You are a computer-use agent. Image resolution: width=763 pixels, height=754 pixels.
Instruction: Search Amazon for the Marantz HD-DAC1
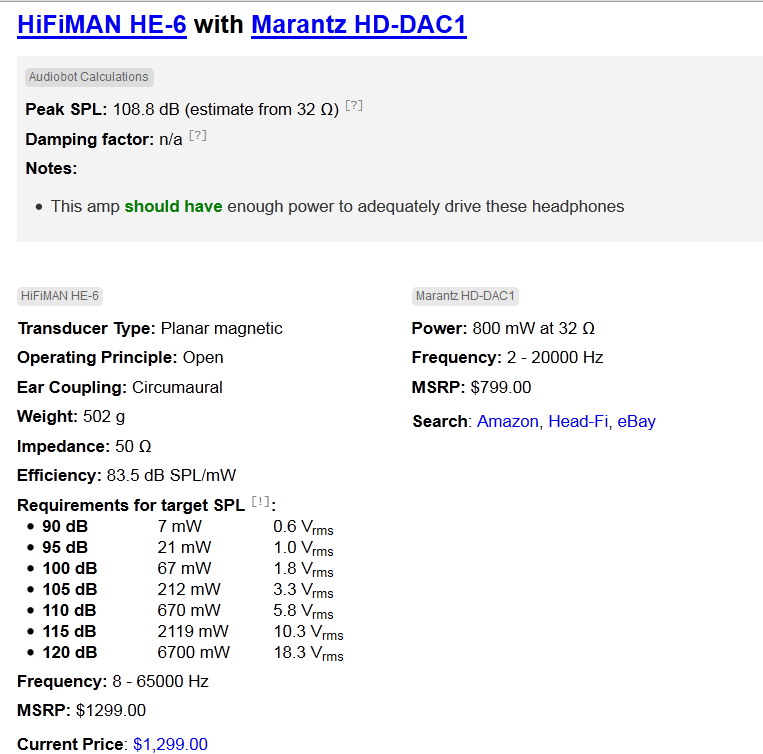508,421
